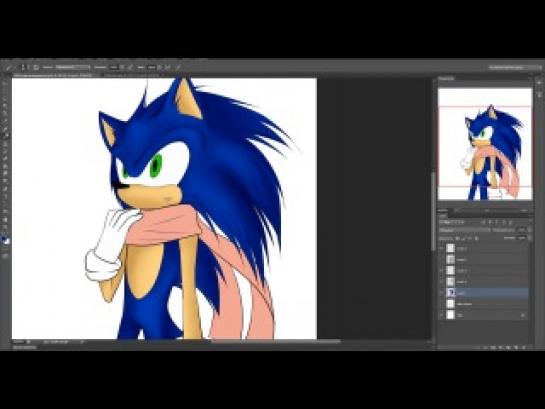The image size is (545, 409).
Task: Click the status bar zoom percentage field
Action: click(x=19, y=342)
